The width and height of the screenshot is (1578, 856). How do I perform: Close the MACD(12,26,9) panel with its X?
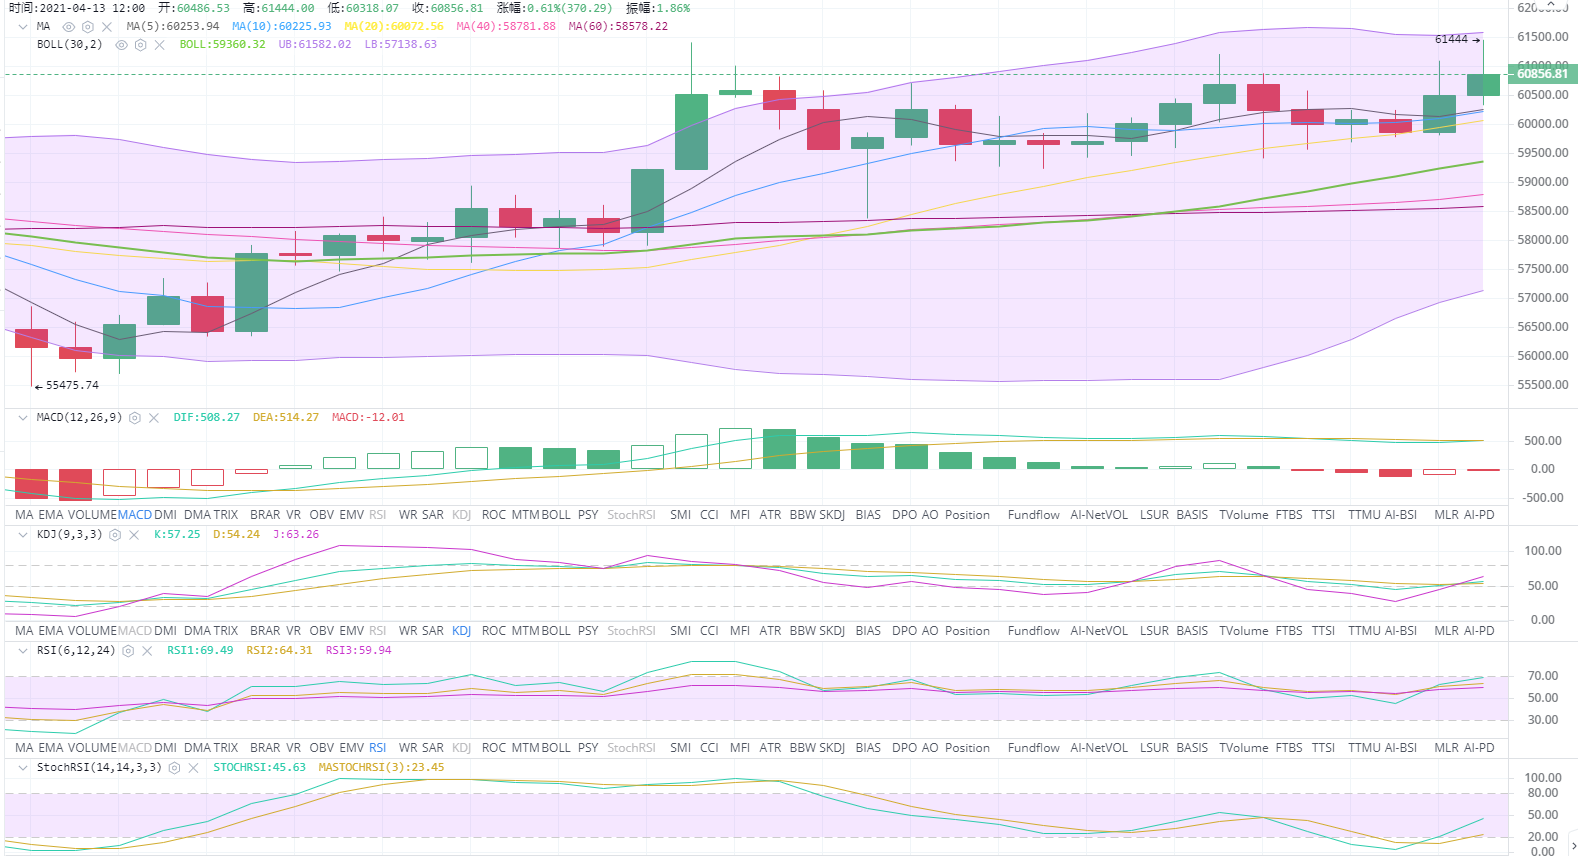pos(154,418)
